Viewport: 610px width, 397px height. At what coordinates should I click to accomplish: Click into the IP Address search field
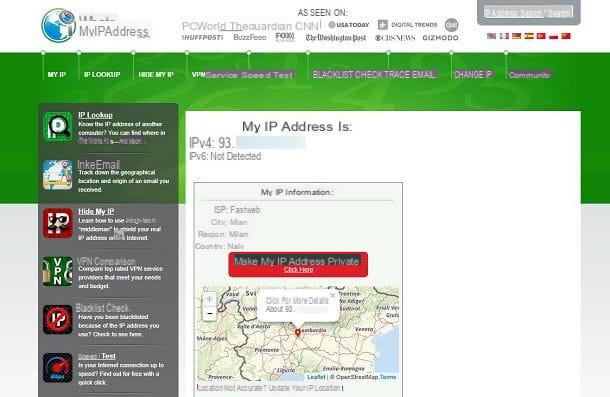515,13
